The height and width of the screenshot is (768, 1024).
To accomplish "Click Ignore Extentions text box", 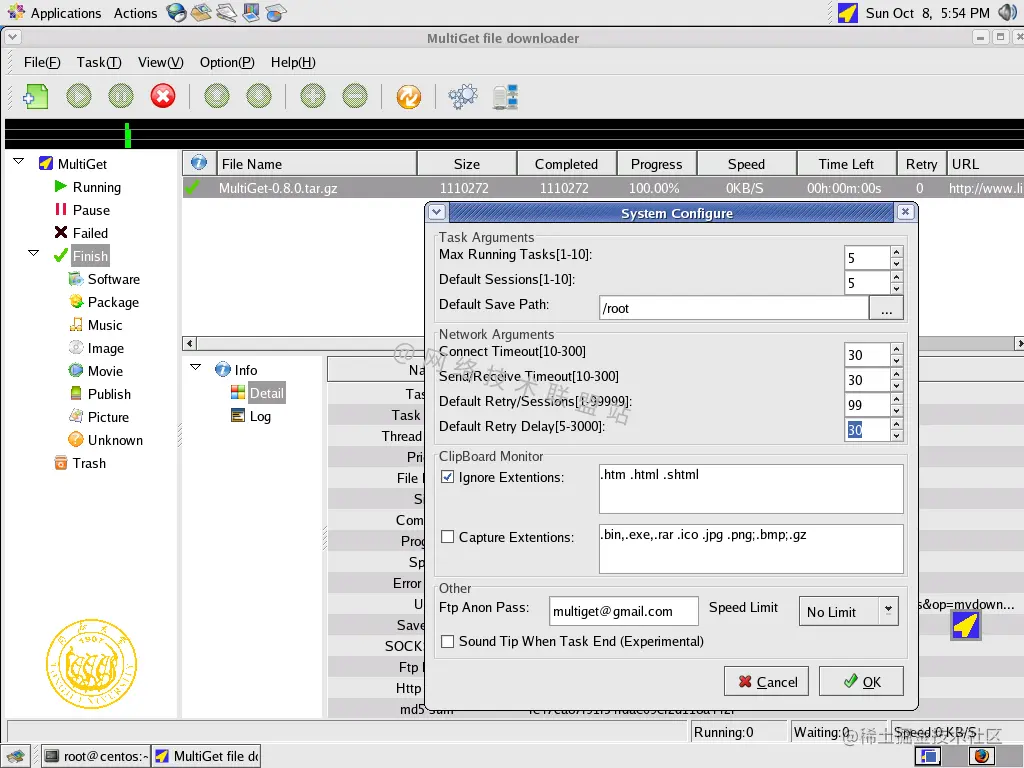I will tap(751, 488).
